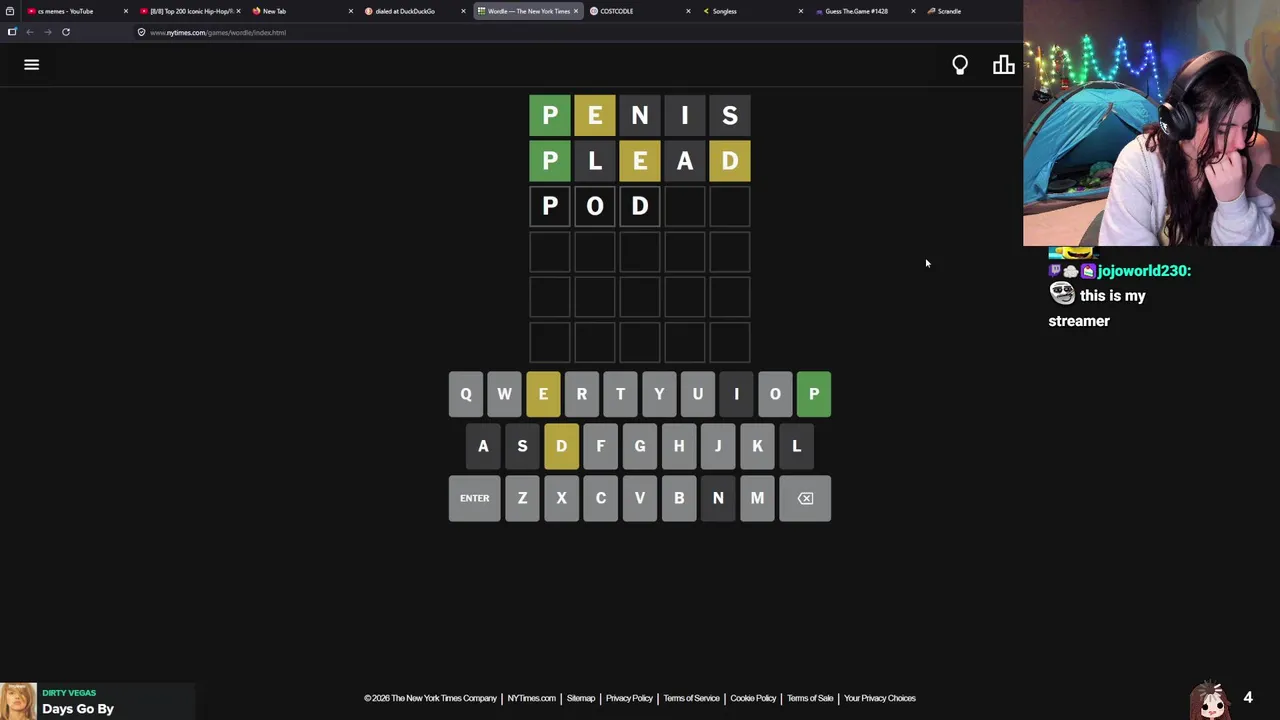Tap the O key
1280x720 pixels.
[x=775, y=394]
